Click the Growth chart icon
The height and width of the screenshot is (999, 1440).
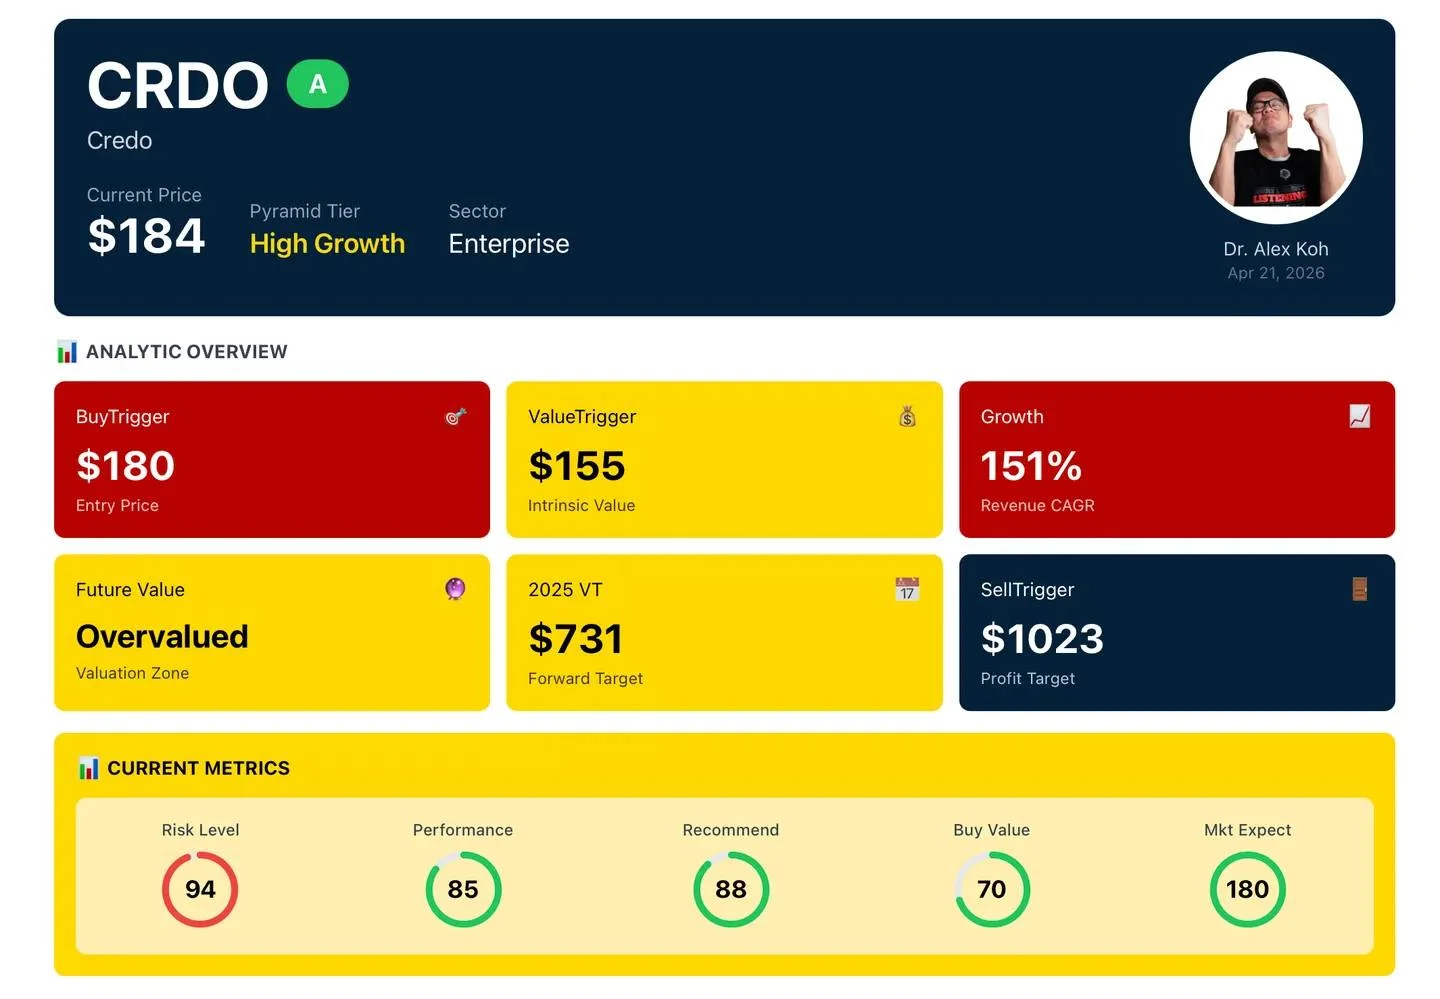click(1359, 416)
